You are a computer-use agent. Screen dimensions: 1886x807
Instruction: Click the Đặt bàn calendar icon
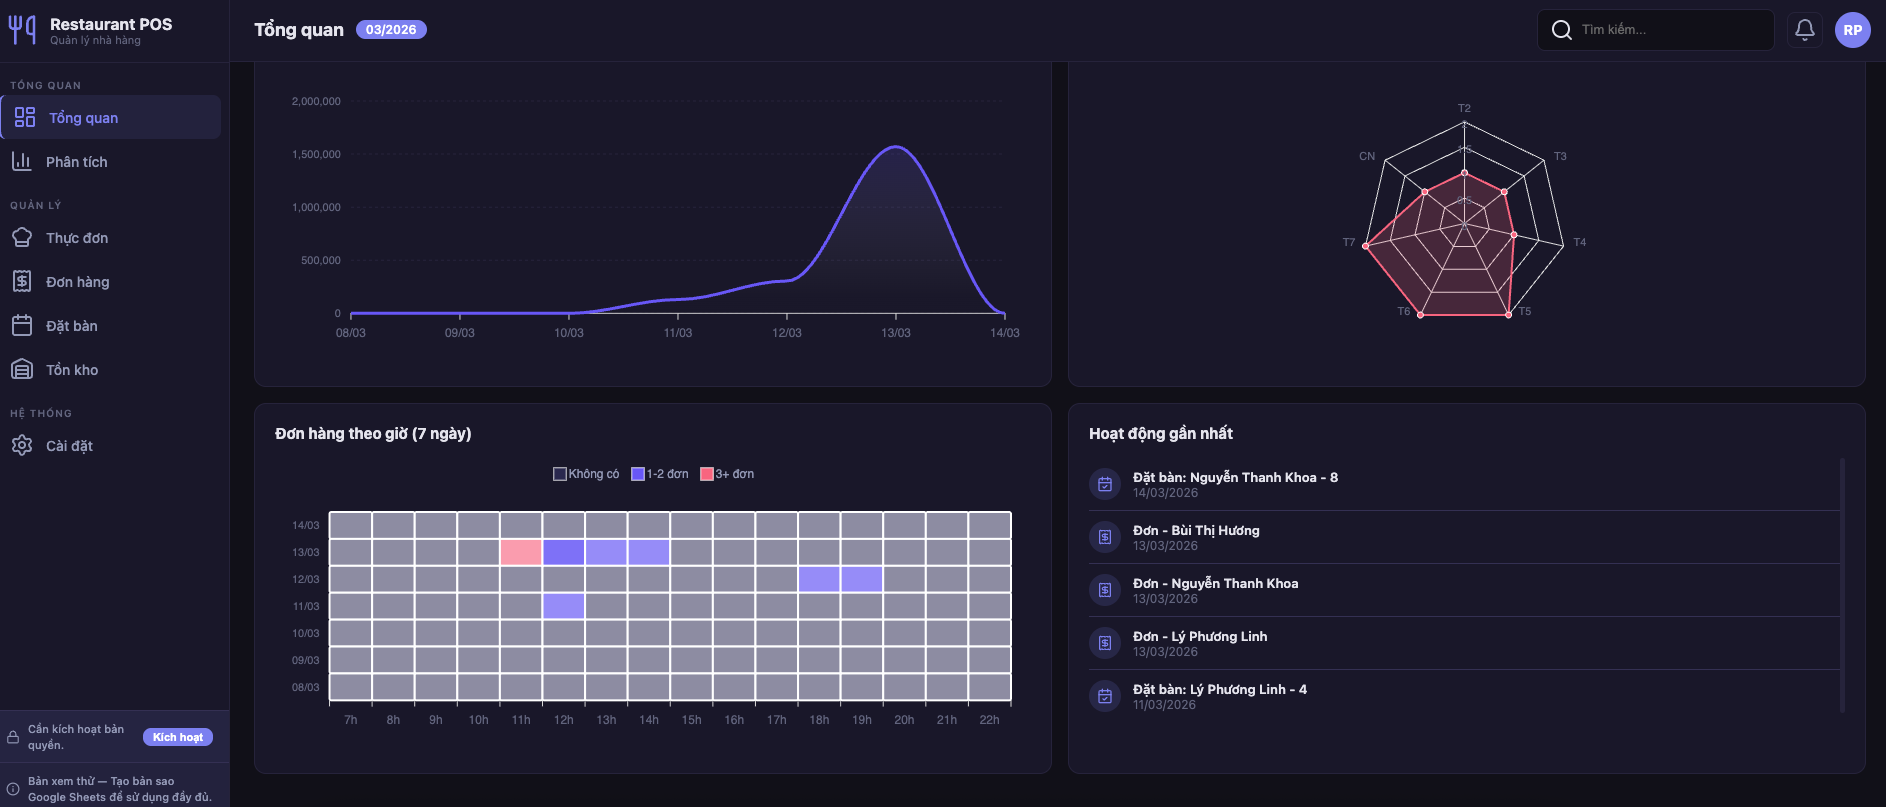[x=22, y=326]
